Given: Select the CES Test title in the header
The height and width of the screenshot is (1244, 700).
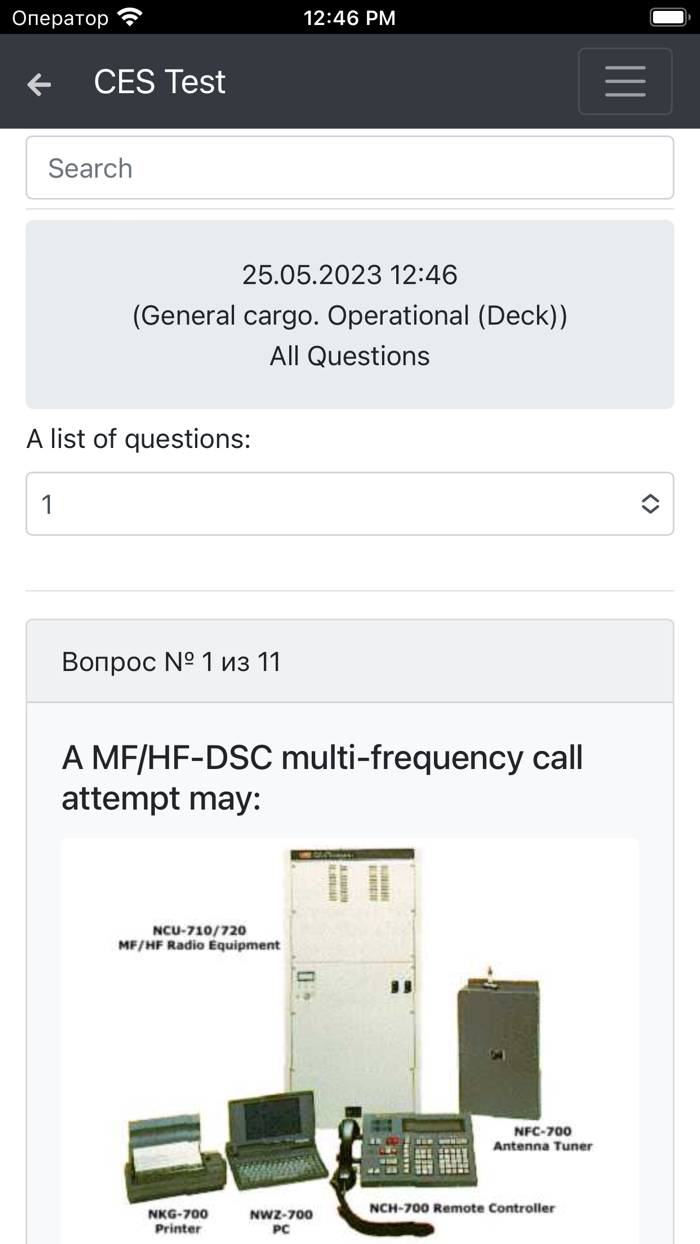Looking at the screenshot, I should pos(160,82).
